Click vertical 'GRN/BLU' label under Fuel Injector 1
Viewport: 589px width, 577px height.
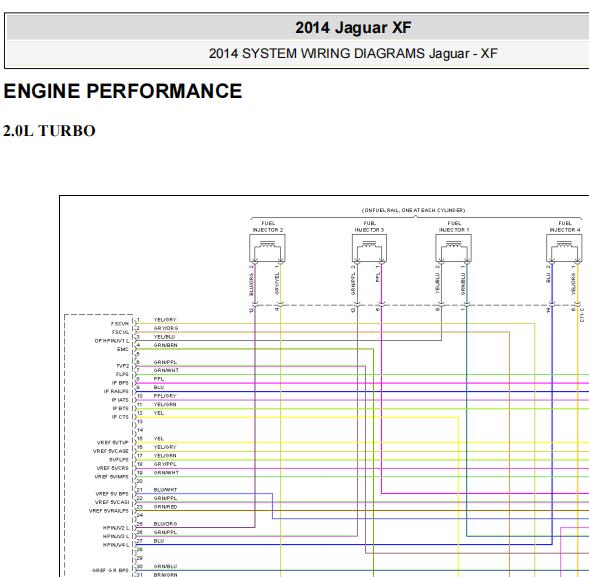[x=463, y=284]
